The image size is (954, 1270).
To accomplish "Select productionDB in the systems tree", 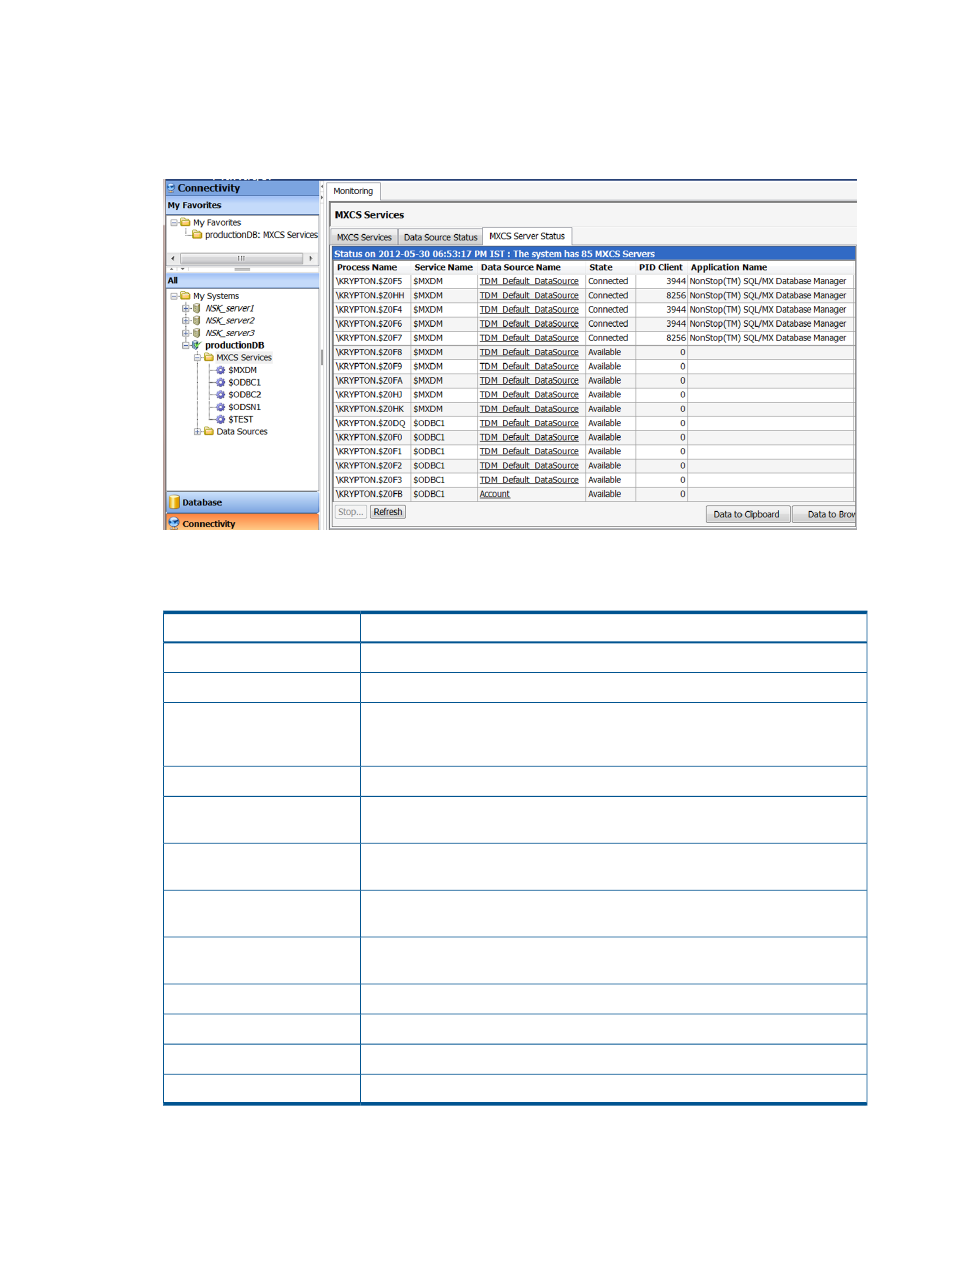I will tap(235, 345).
